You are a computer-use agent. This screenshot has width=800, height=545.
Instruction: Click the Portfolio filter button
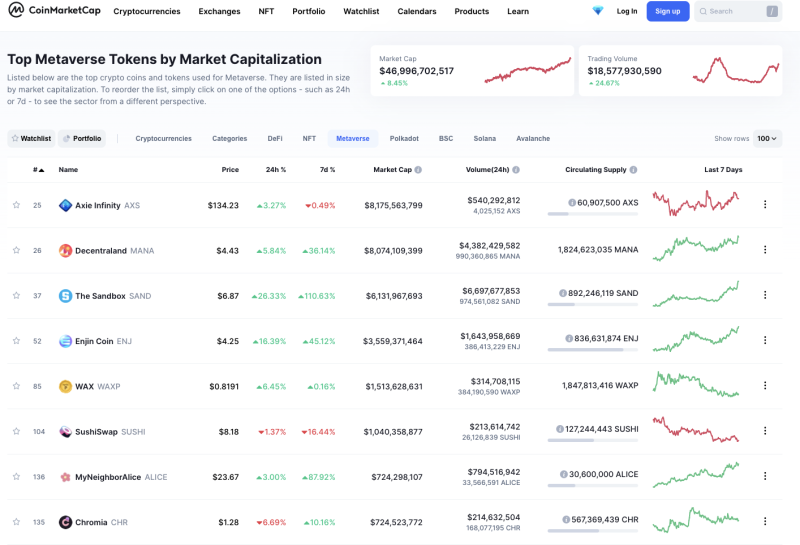click(82, 138)
